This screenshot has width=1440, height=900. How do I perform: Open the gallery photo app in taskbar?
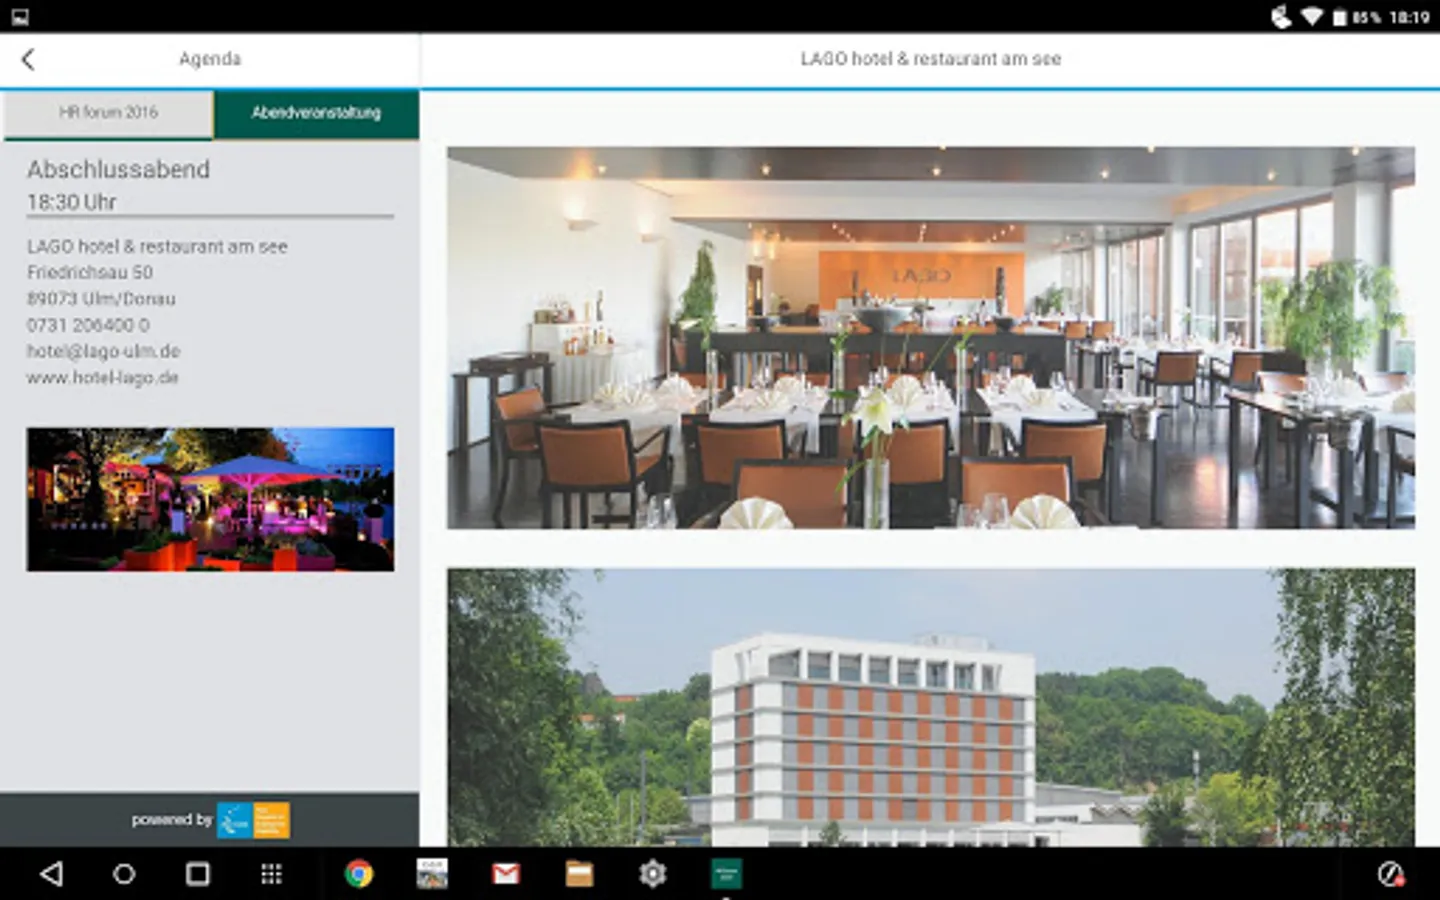[x=432, y=874]
